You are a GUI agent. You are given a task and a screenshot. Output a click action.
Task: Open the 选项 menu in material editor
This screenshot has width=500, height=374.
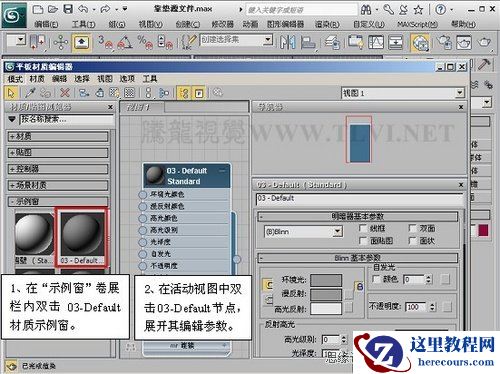point(127,79)
